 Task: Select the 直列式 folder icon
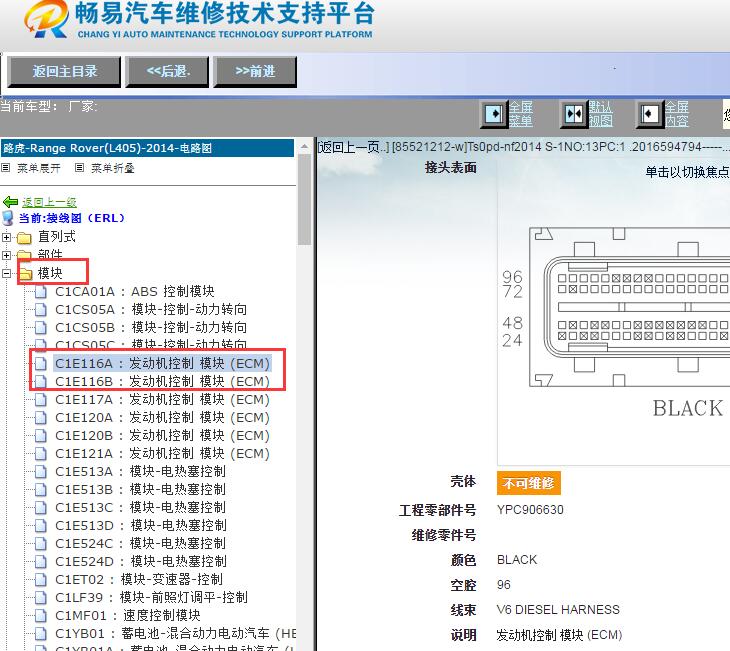24,238
